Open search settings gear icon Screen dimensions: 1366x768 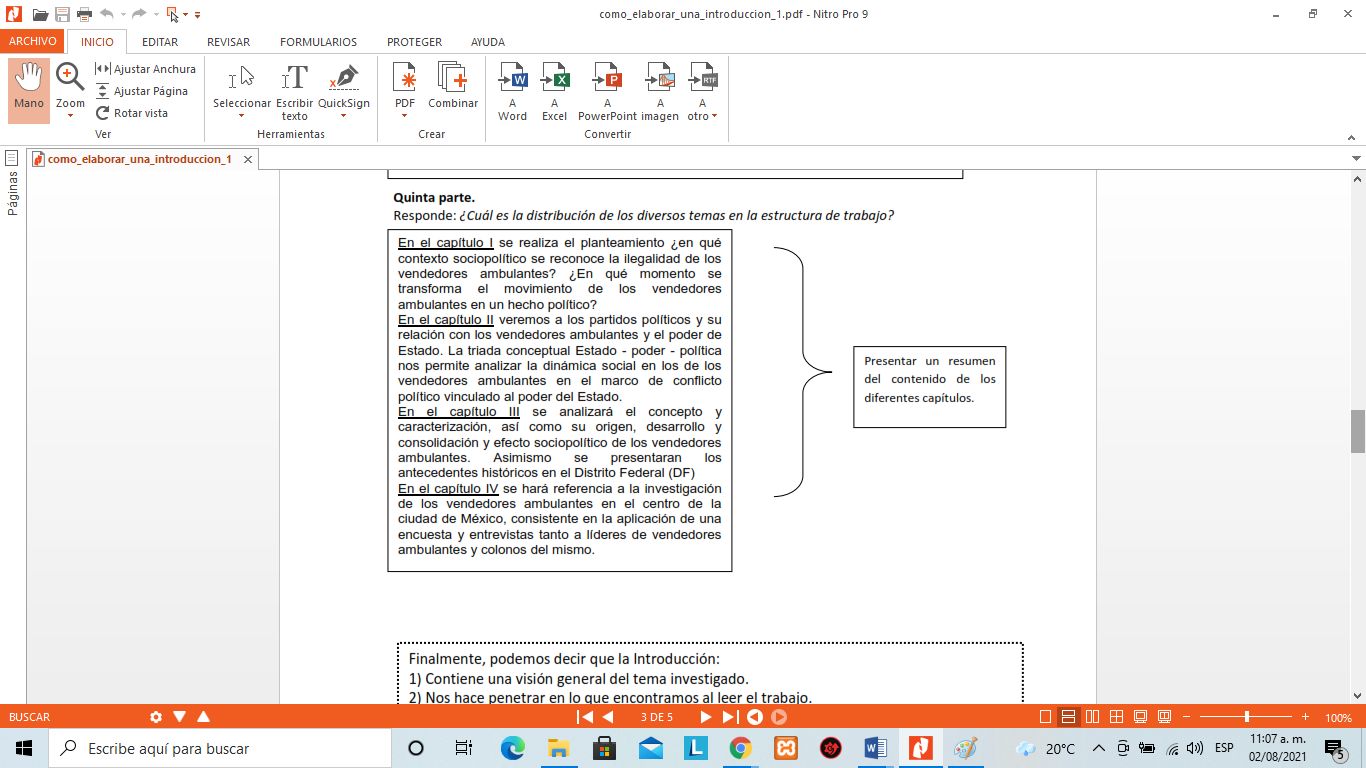coord(156,717)
